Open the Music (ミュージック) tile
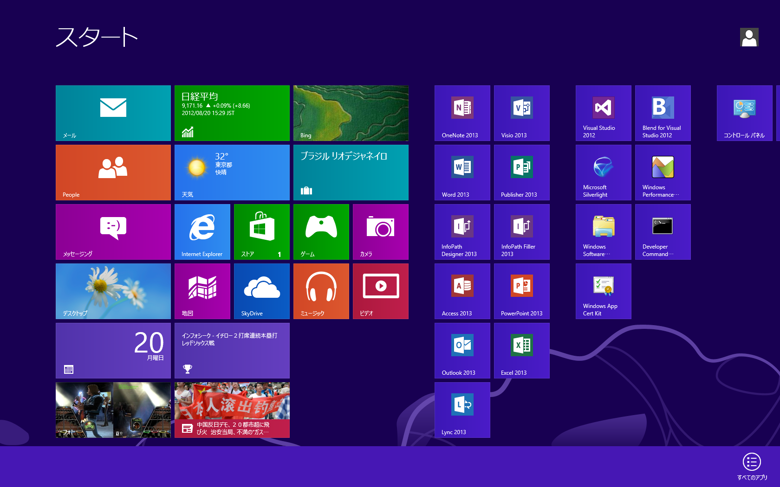The image size is (780, 487). (x=321, y=291)
